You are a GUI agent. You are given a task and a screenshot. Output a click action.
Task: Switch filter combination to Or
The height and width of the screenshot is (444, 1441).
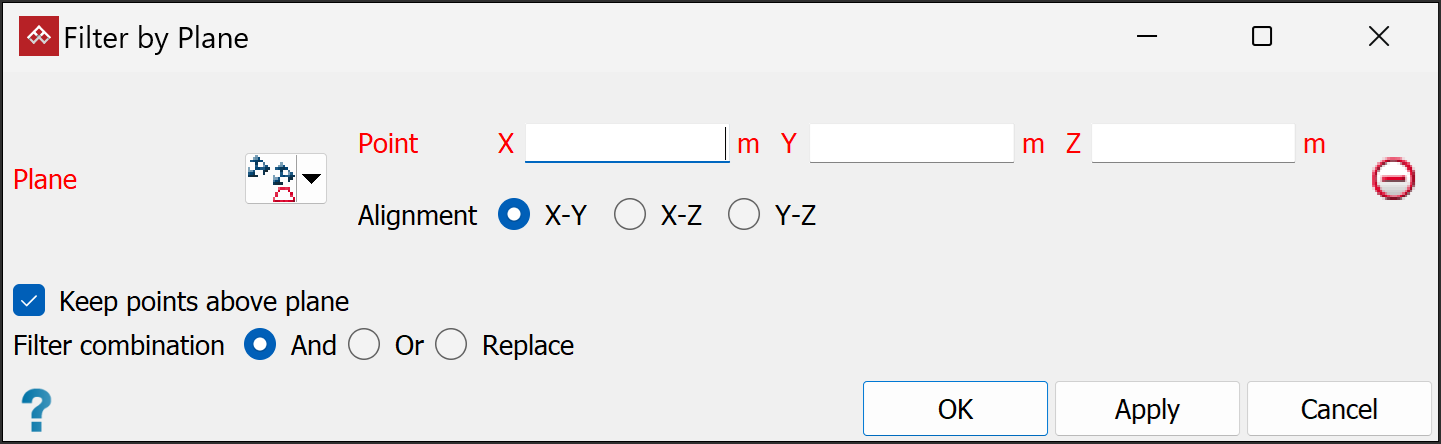click(x=364, y=346)
